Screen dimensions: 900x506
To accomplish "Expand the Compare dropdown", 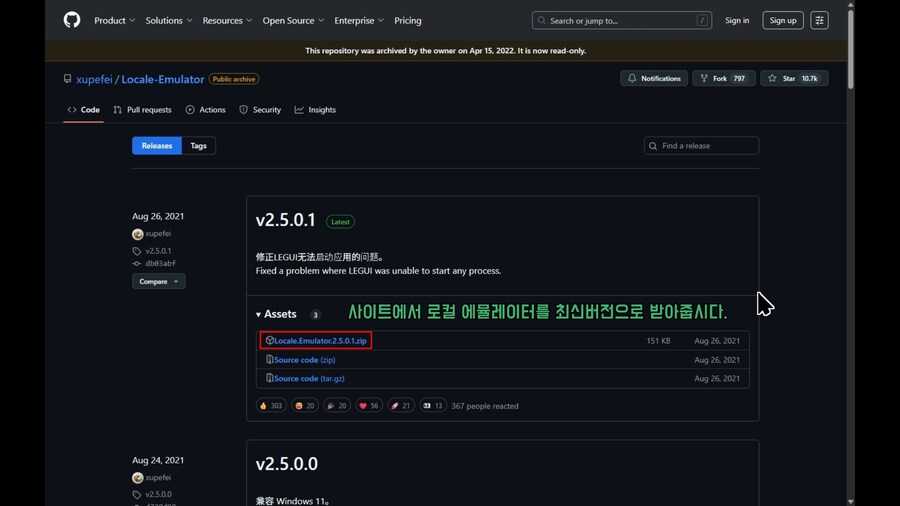I will [158, 281].
